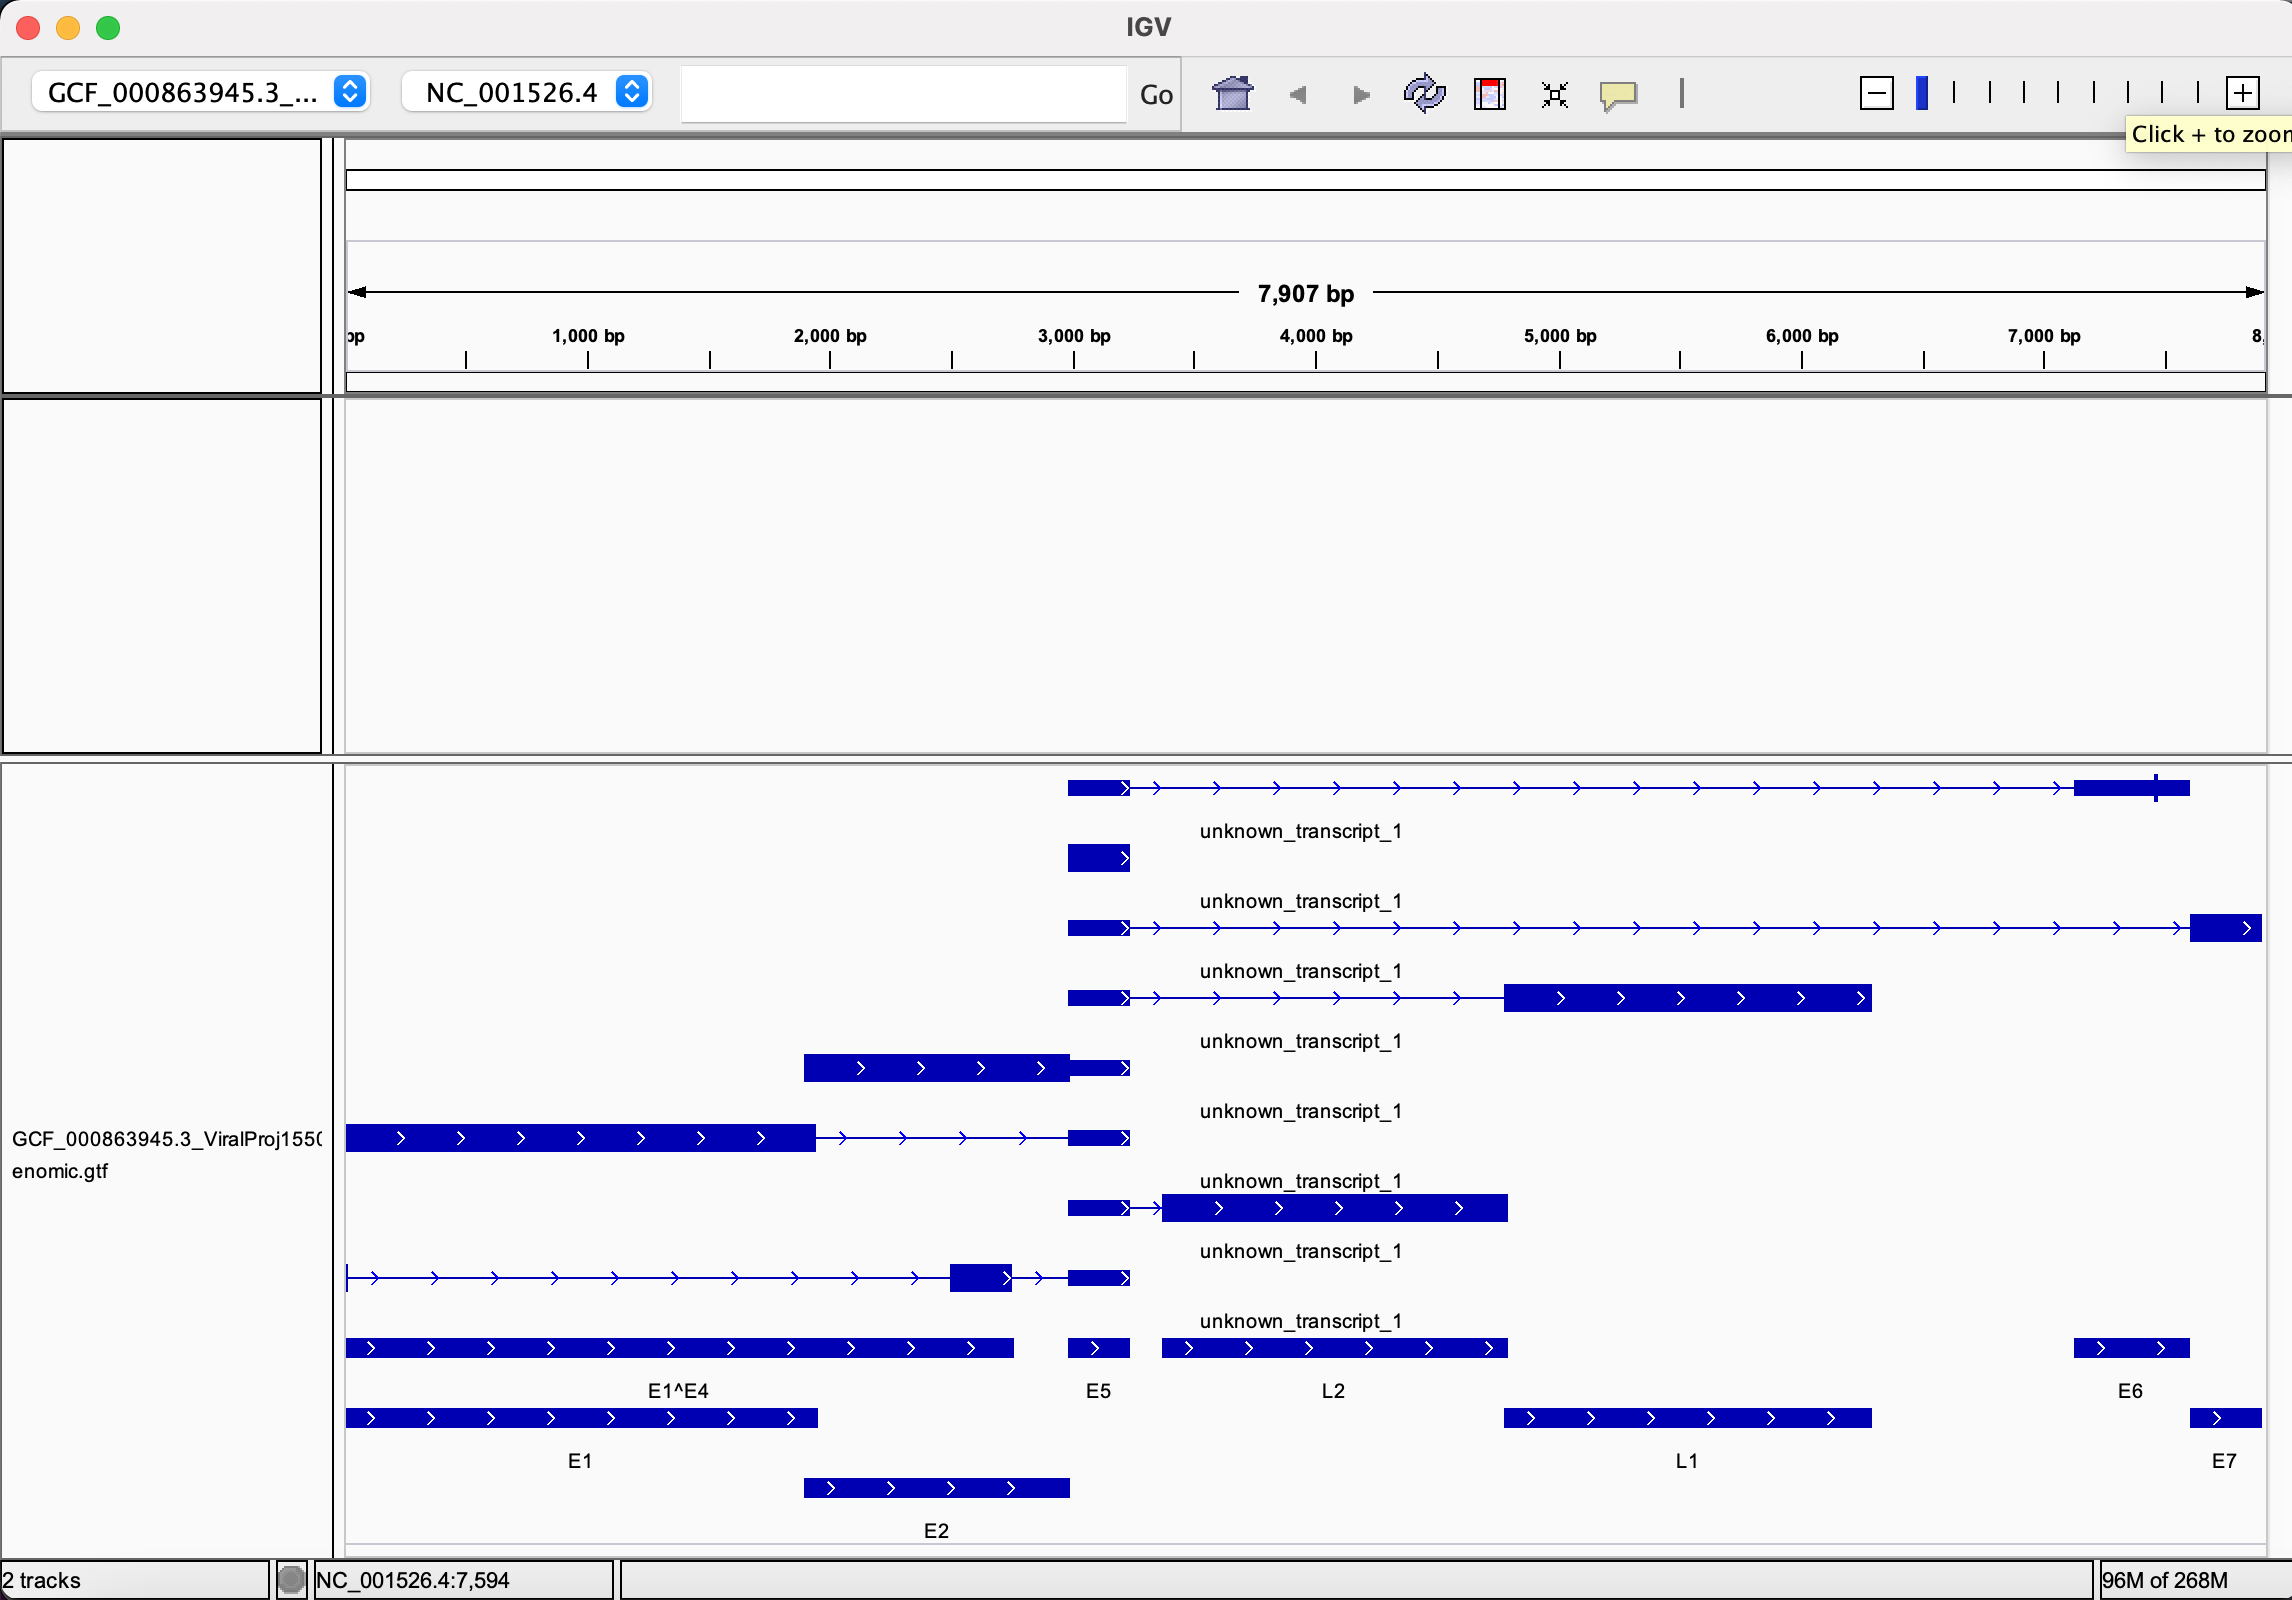This screenshot has height=1600, width=2292.
Task: Click the 7,907 bp span label
Action: [1306, 294]
